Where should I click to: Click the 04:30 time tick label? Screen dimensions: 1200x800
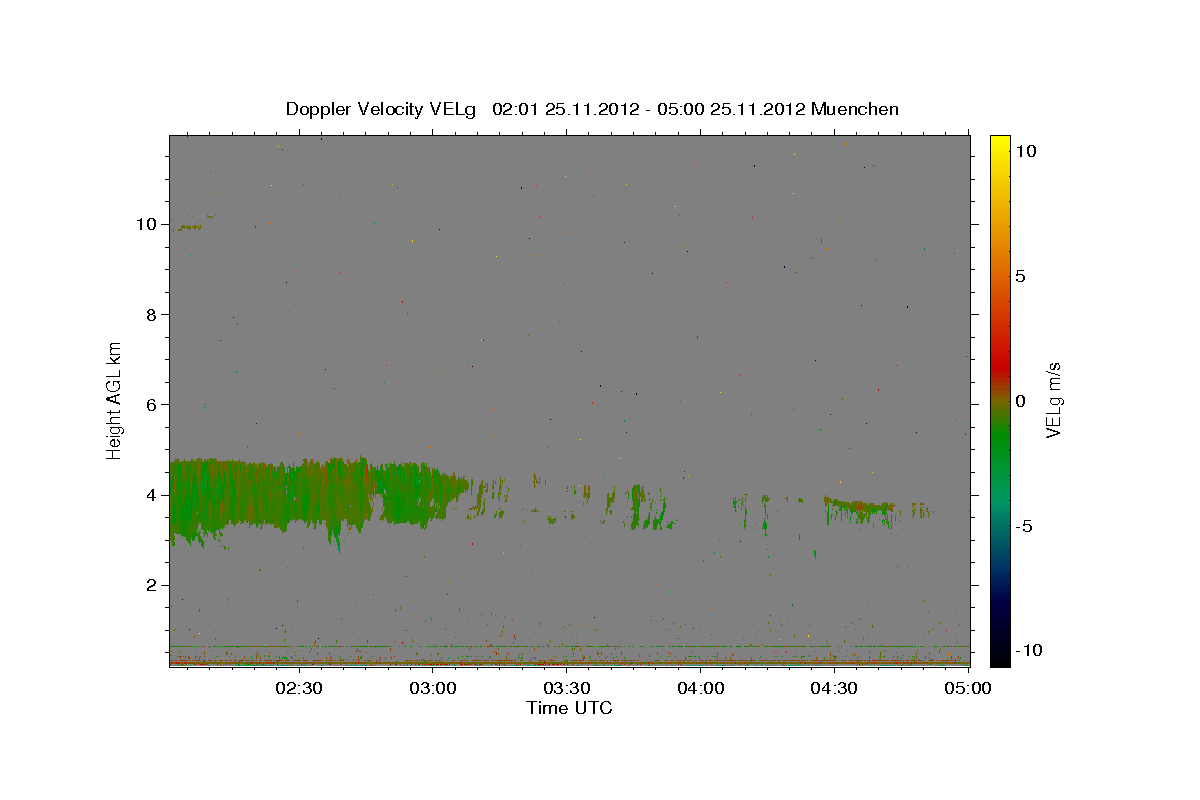coord(834,688)
